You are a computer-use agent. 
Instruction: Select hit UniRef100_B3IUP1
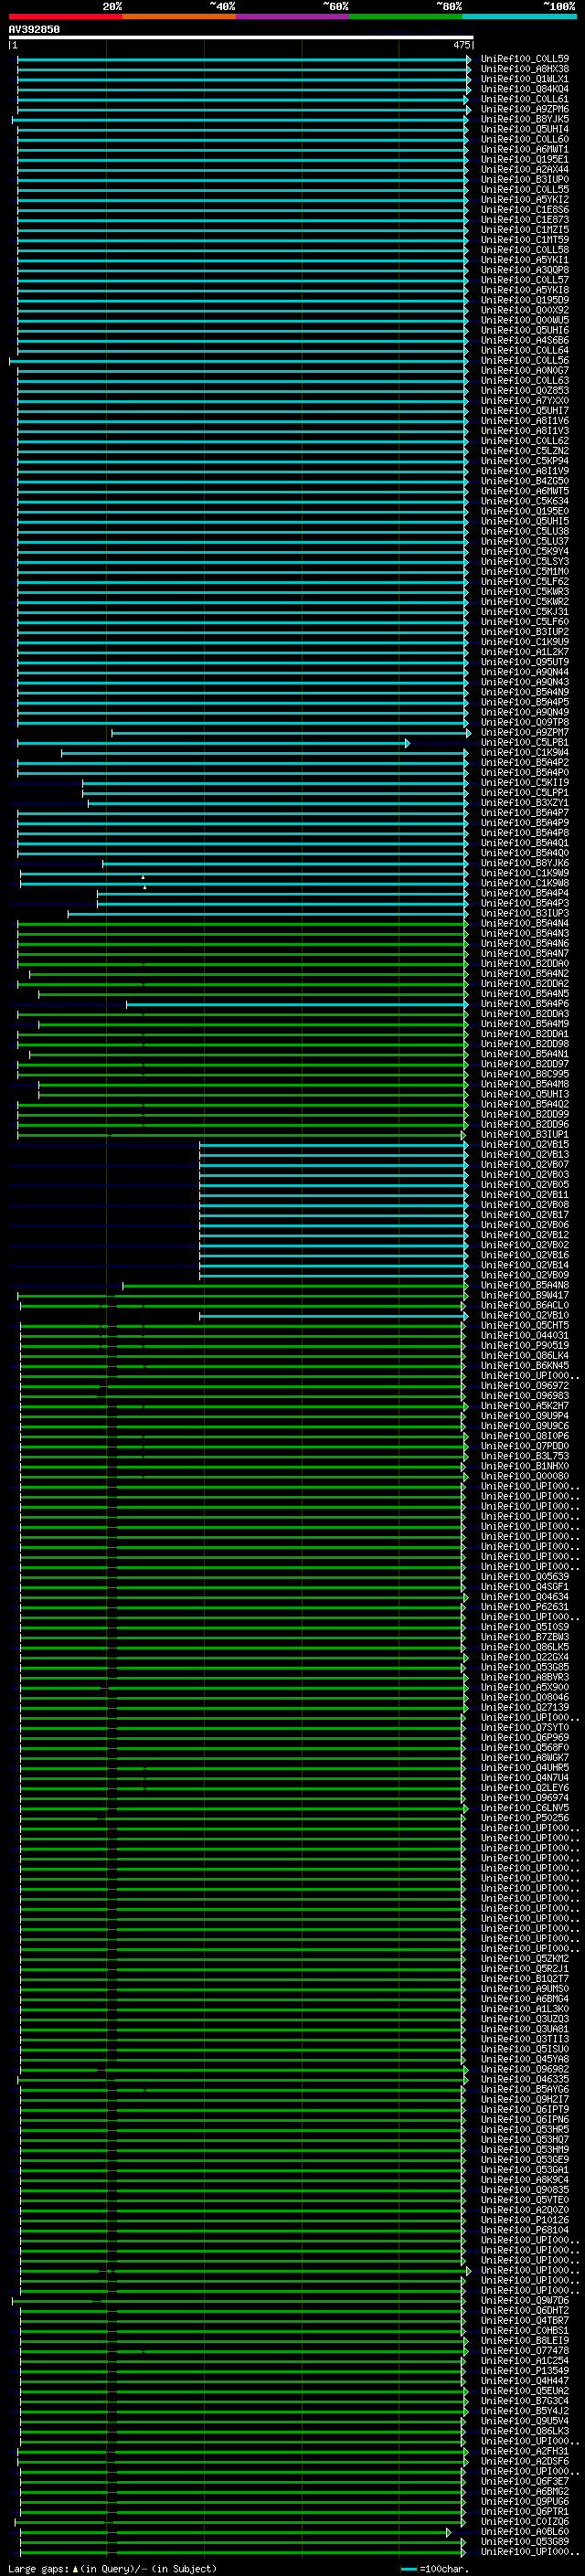coord(525,1134)
